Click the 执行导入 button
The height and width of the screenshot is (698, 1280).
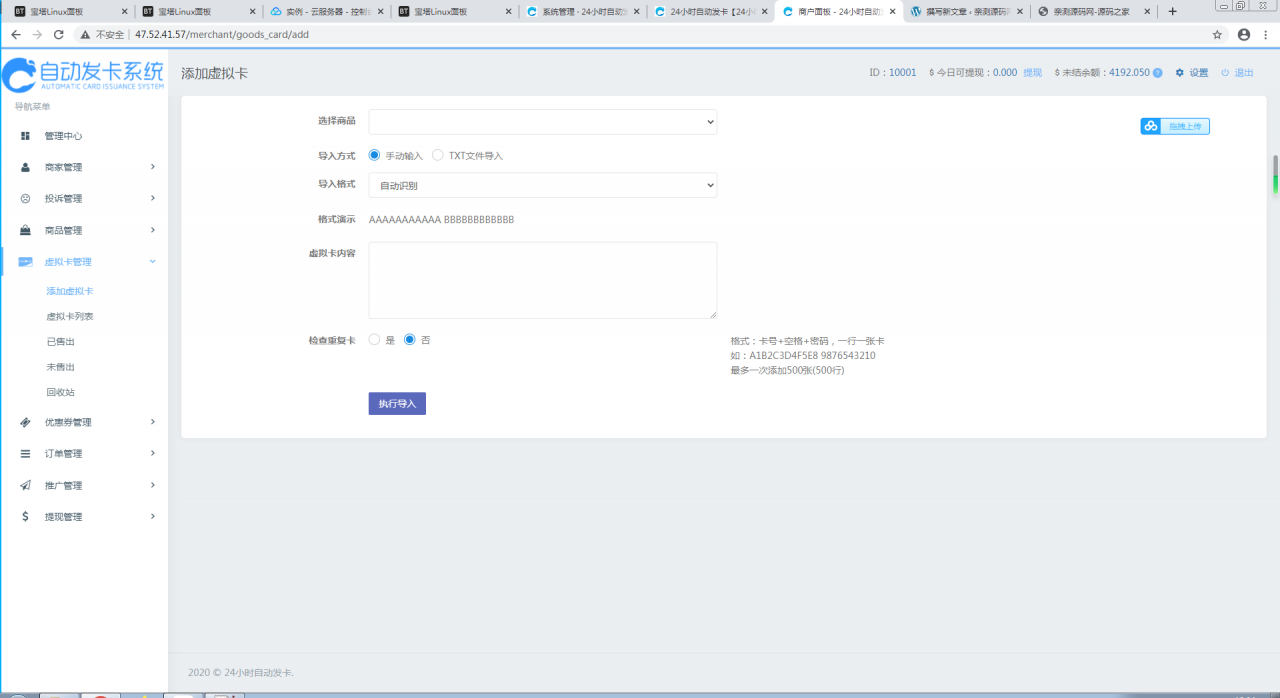[x=397, y=403]
